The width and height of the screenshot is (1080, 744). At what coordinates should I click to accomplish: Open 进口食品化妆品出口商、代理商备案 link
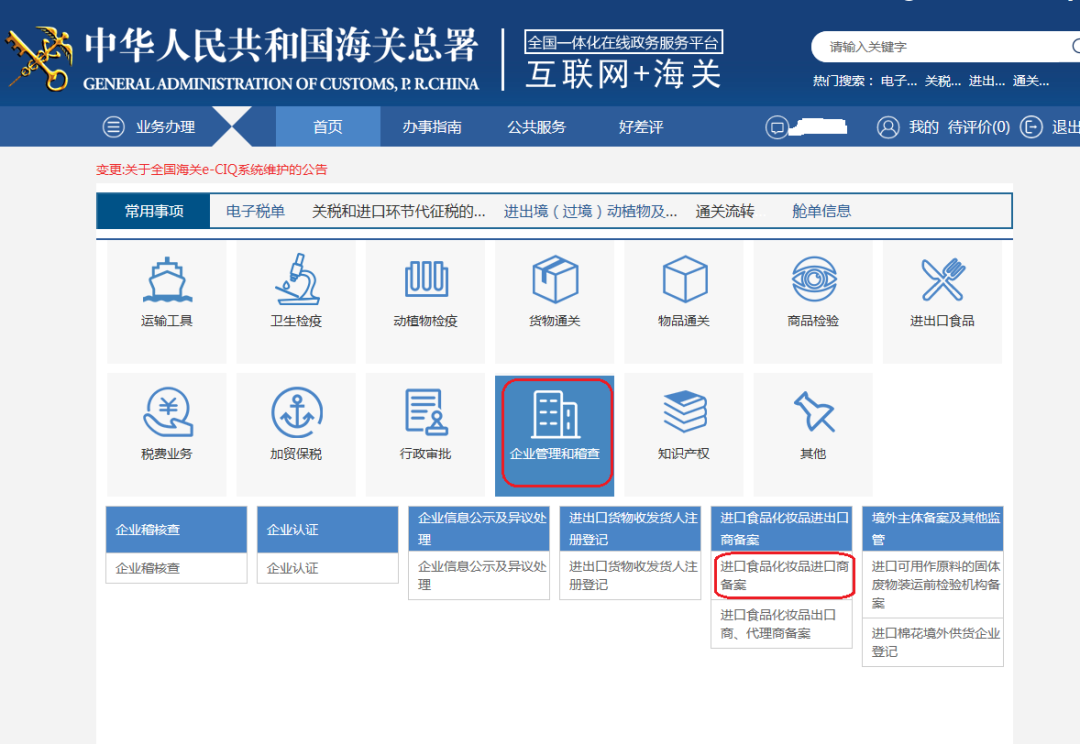click(x=778, y=623)
